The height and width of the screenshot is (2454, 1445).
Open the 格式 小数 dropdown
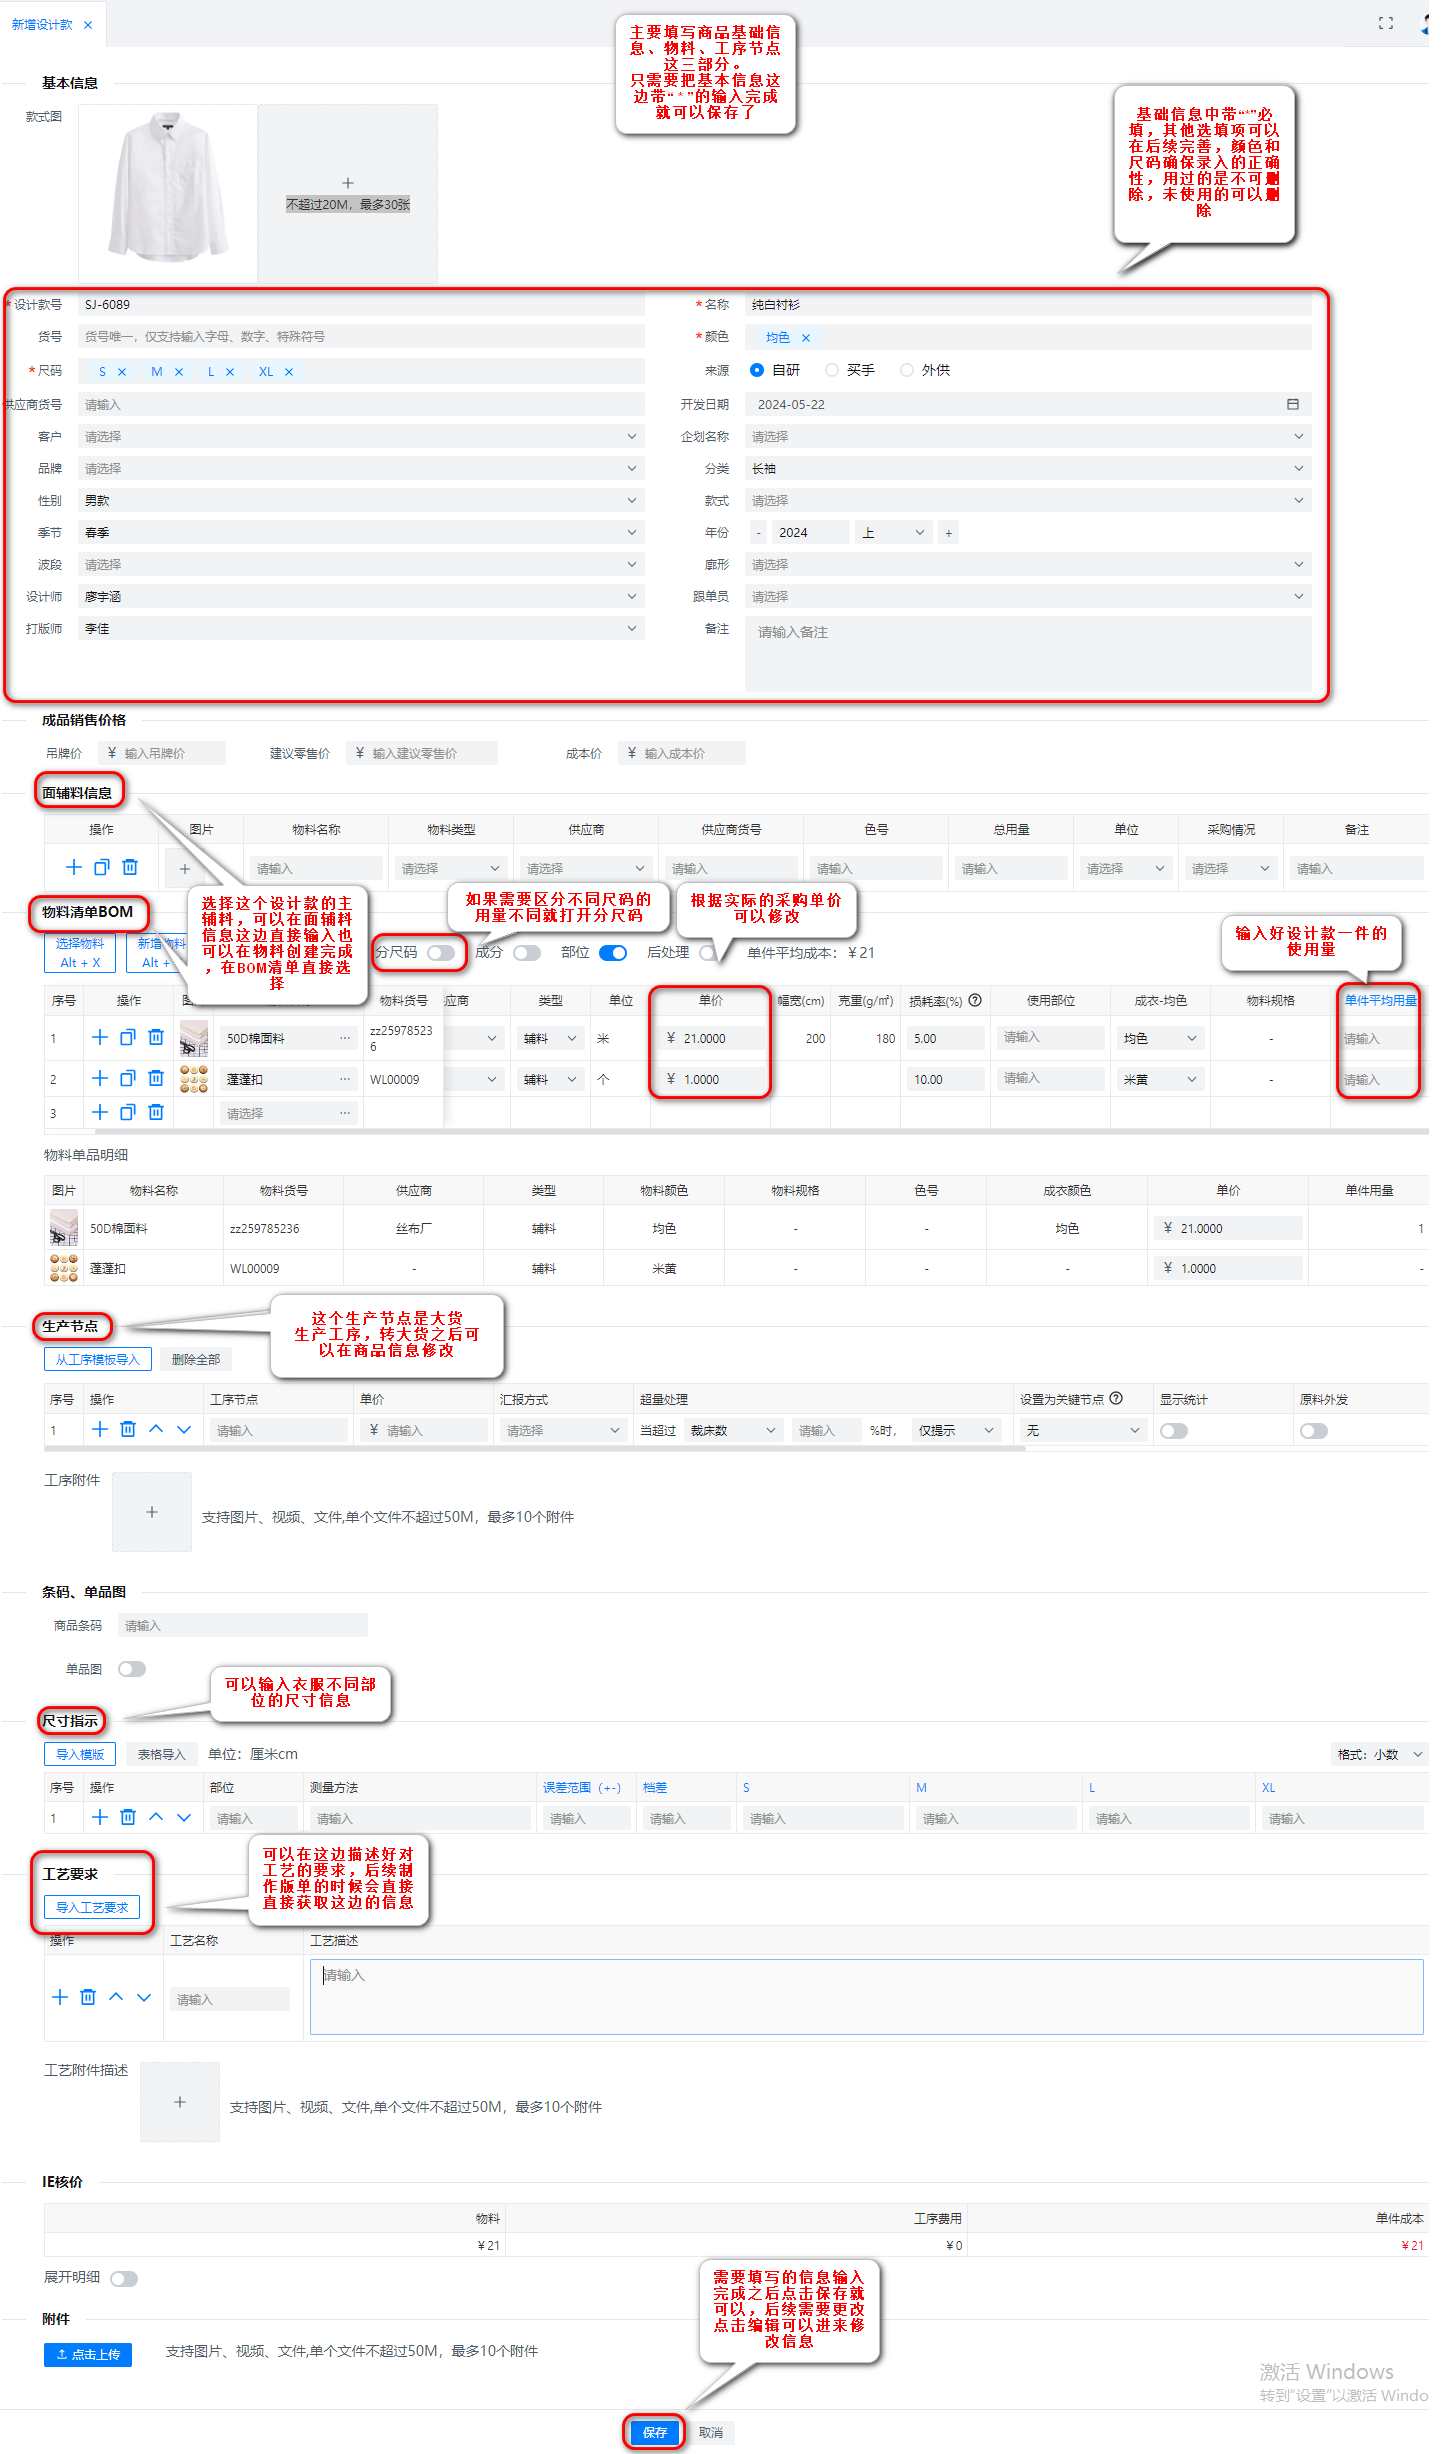point(1379,1754)
